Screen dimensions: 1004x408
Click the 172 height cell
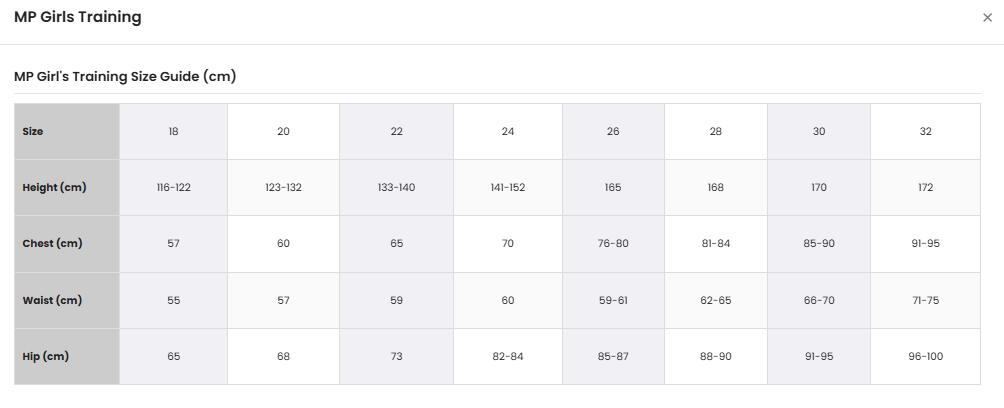[925, 188]
